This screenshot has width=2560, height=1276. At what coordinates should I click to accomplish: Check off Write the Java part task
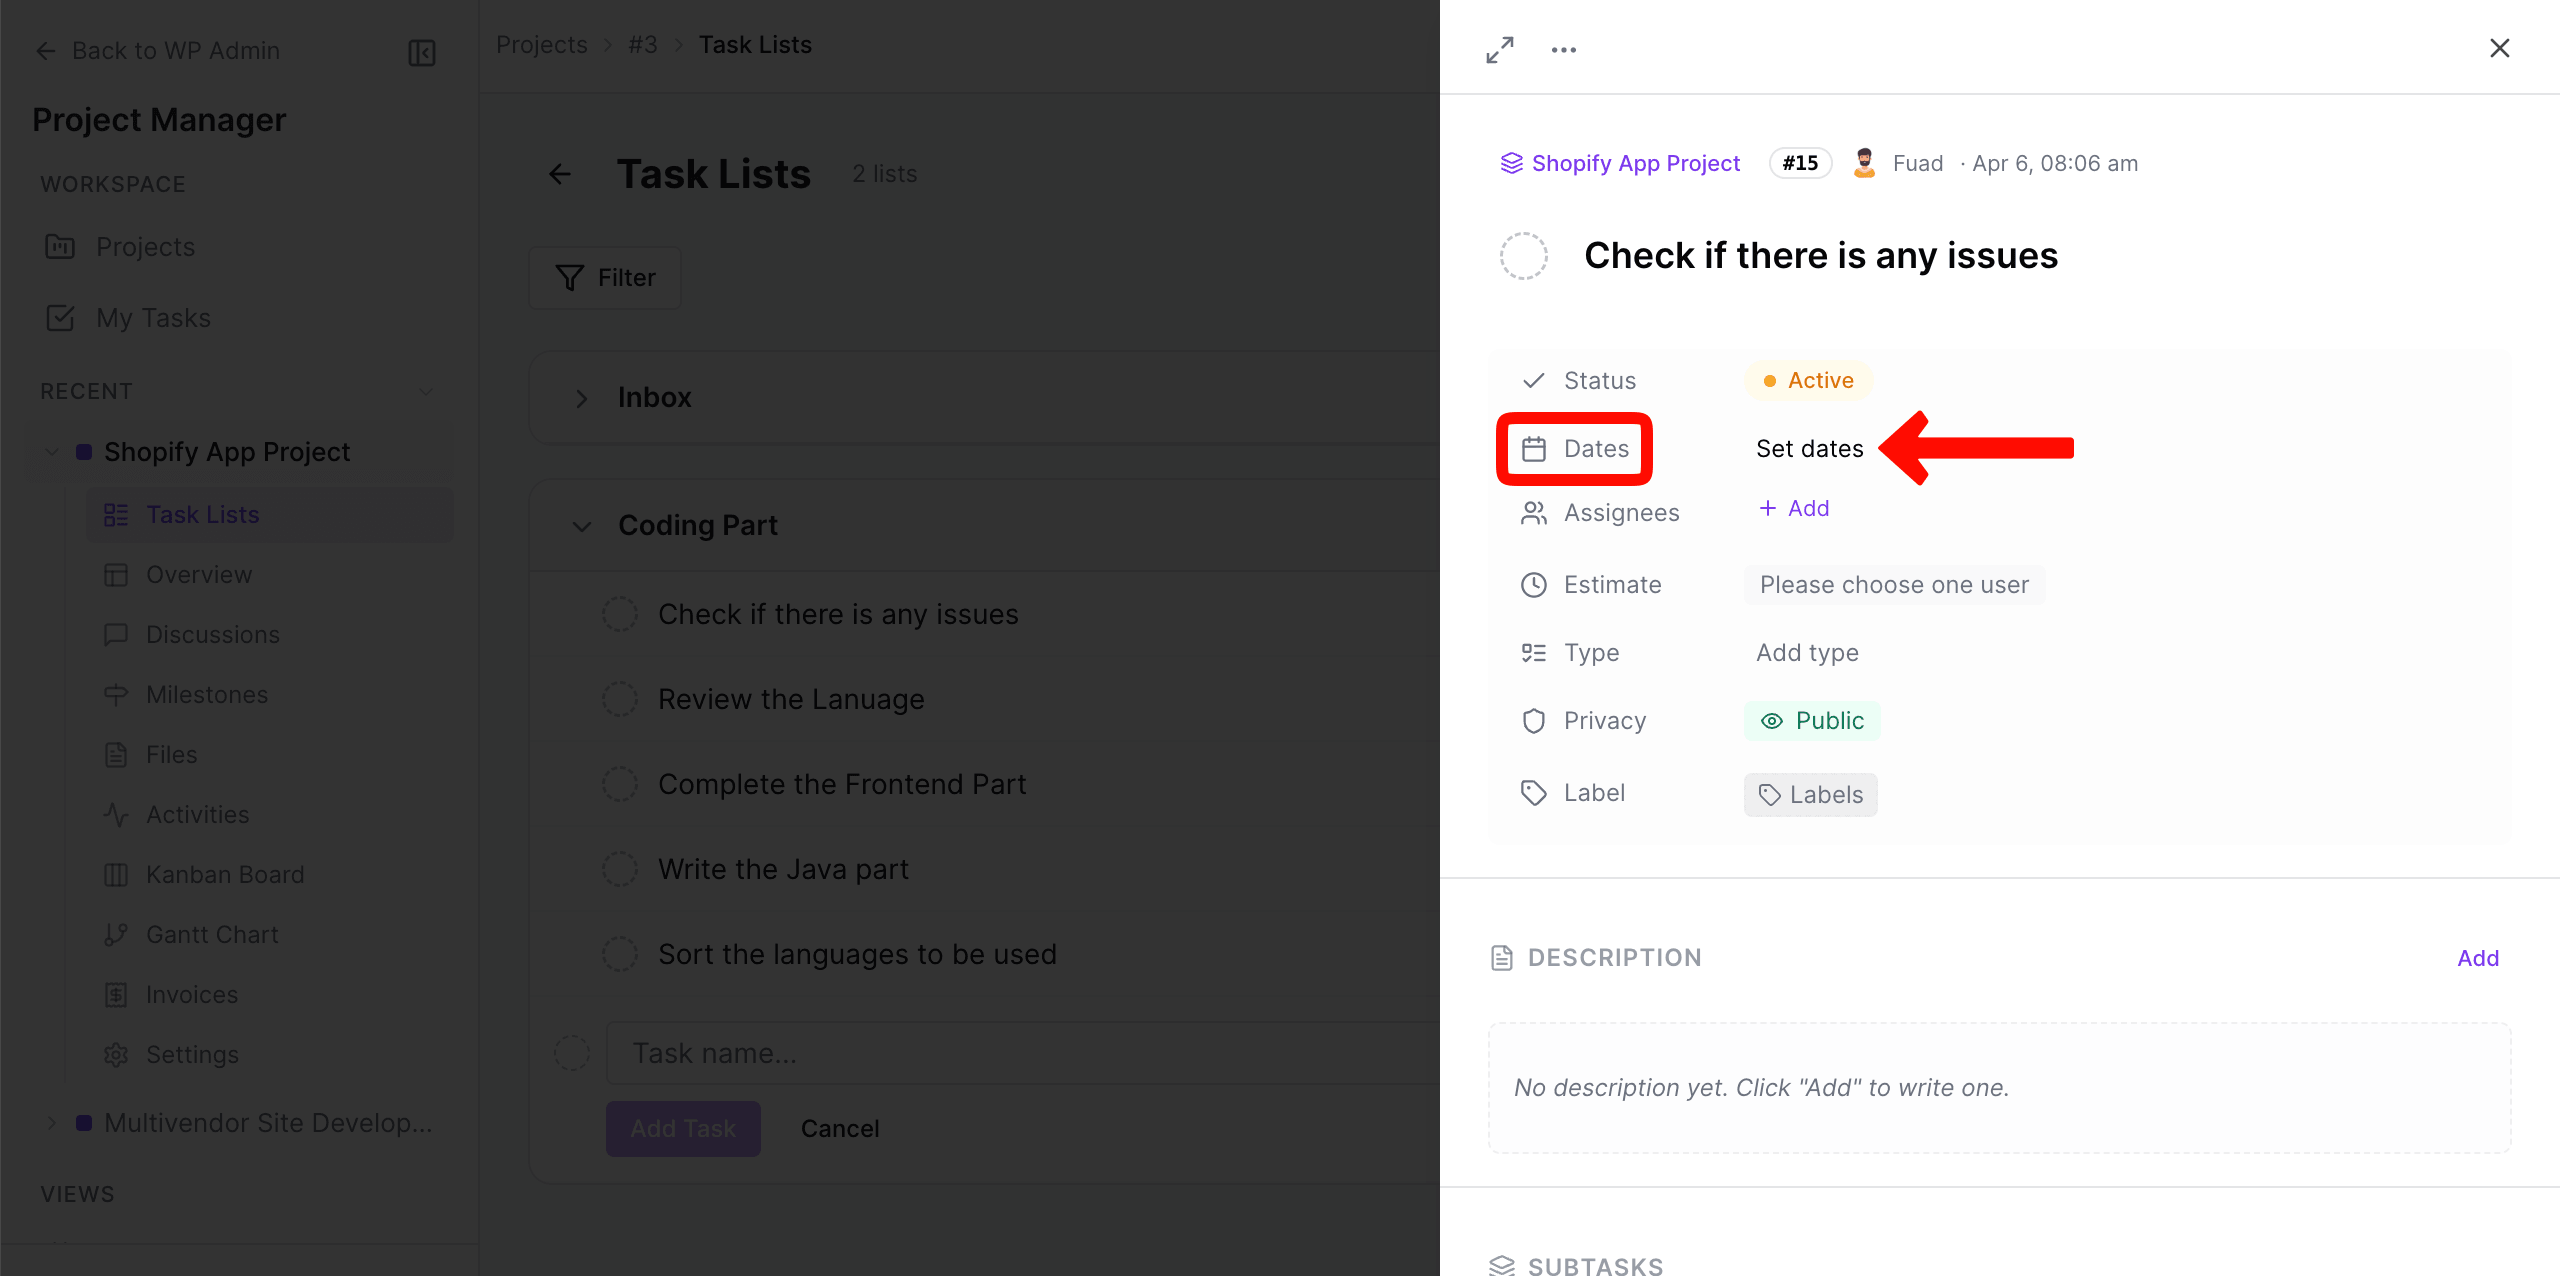coord(620,869)
